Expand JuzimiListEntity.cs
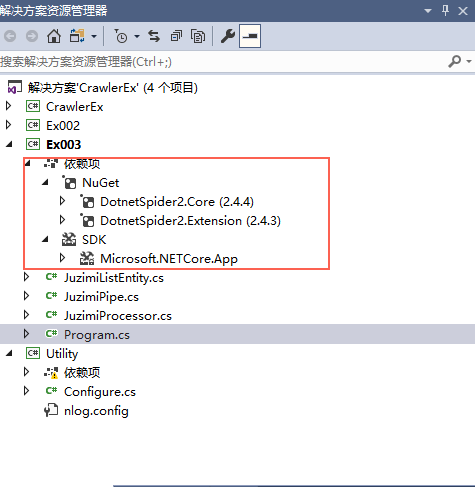 [x=26, y=277]
